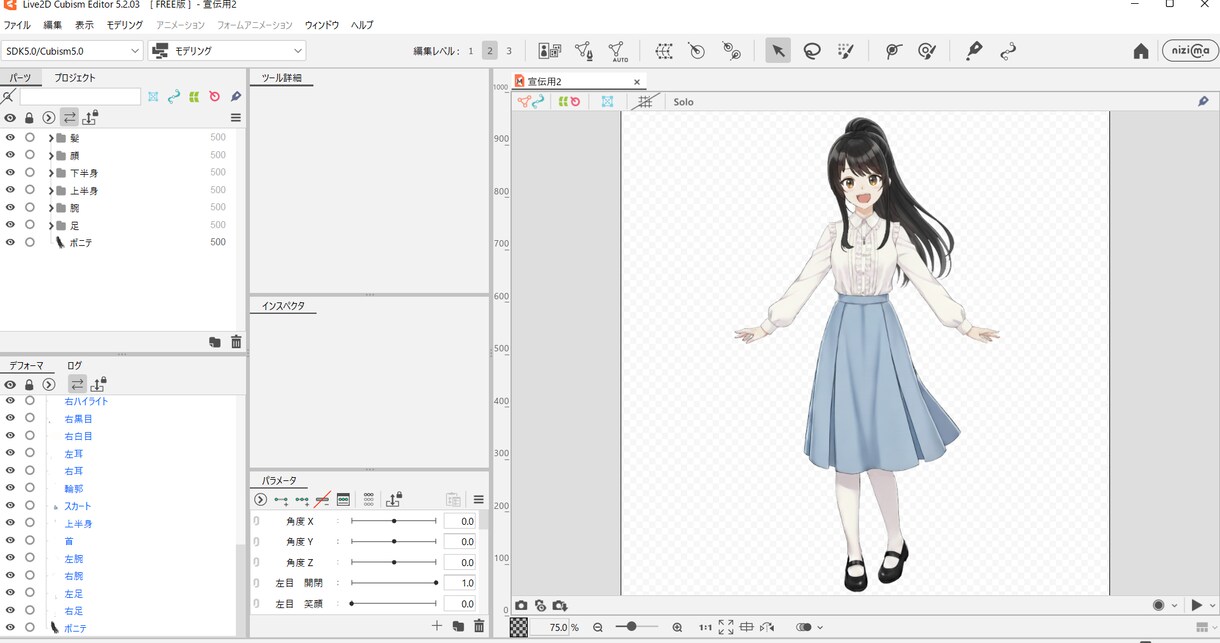The height and width of the screenshot is (643, 1220).
Task: Click the pen filter icon in Parts panel
Action: pyautogui.click(x=236, y=97)
